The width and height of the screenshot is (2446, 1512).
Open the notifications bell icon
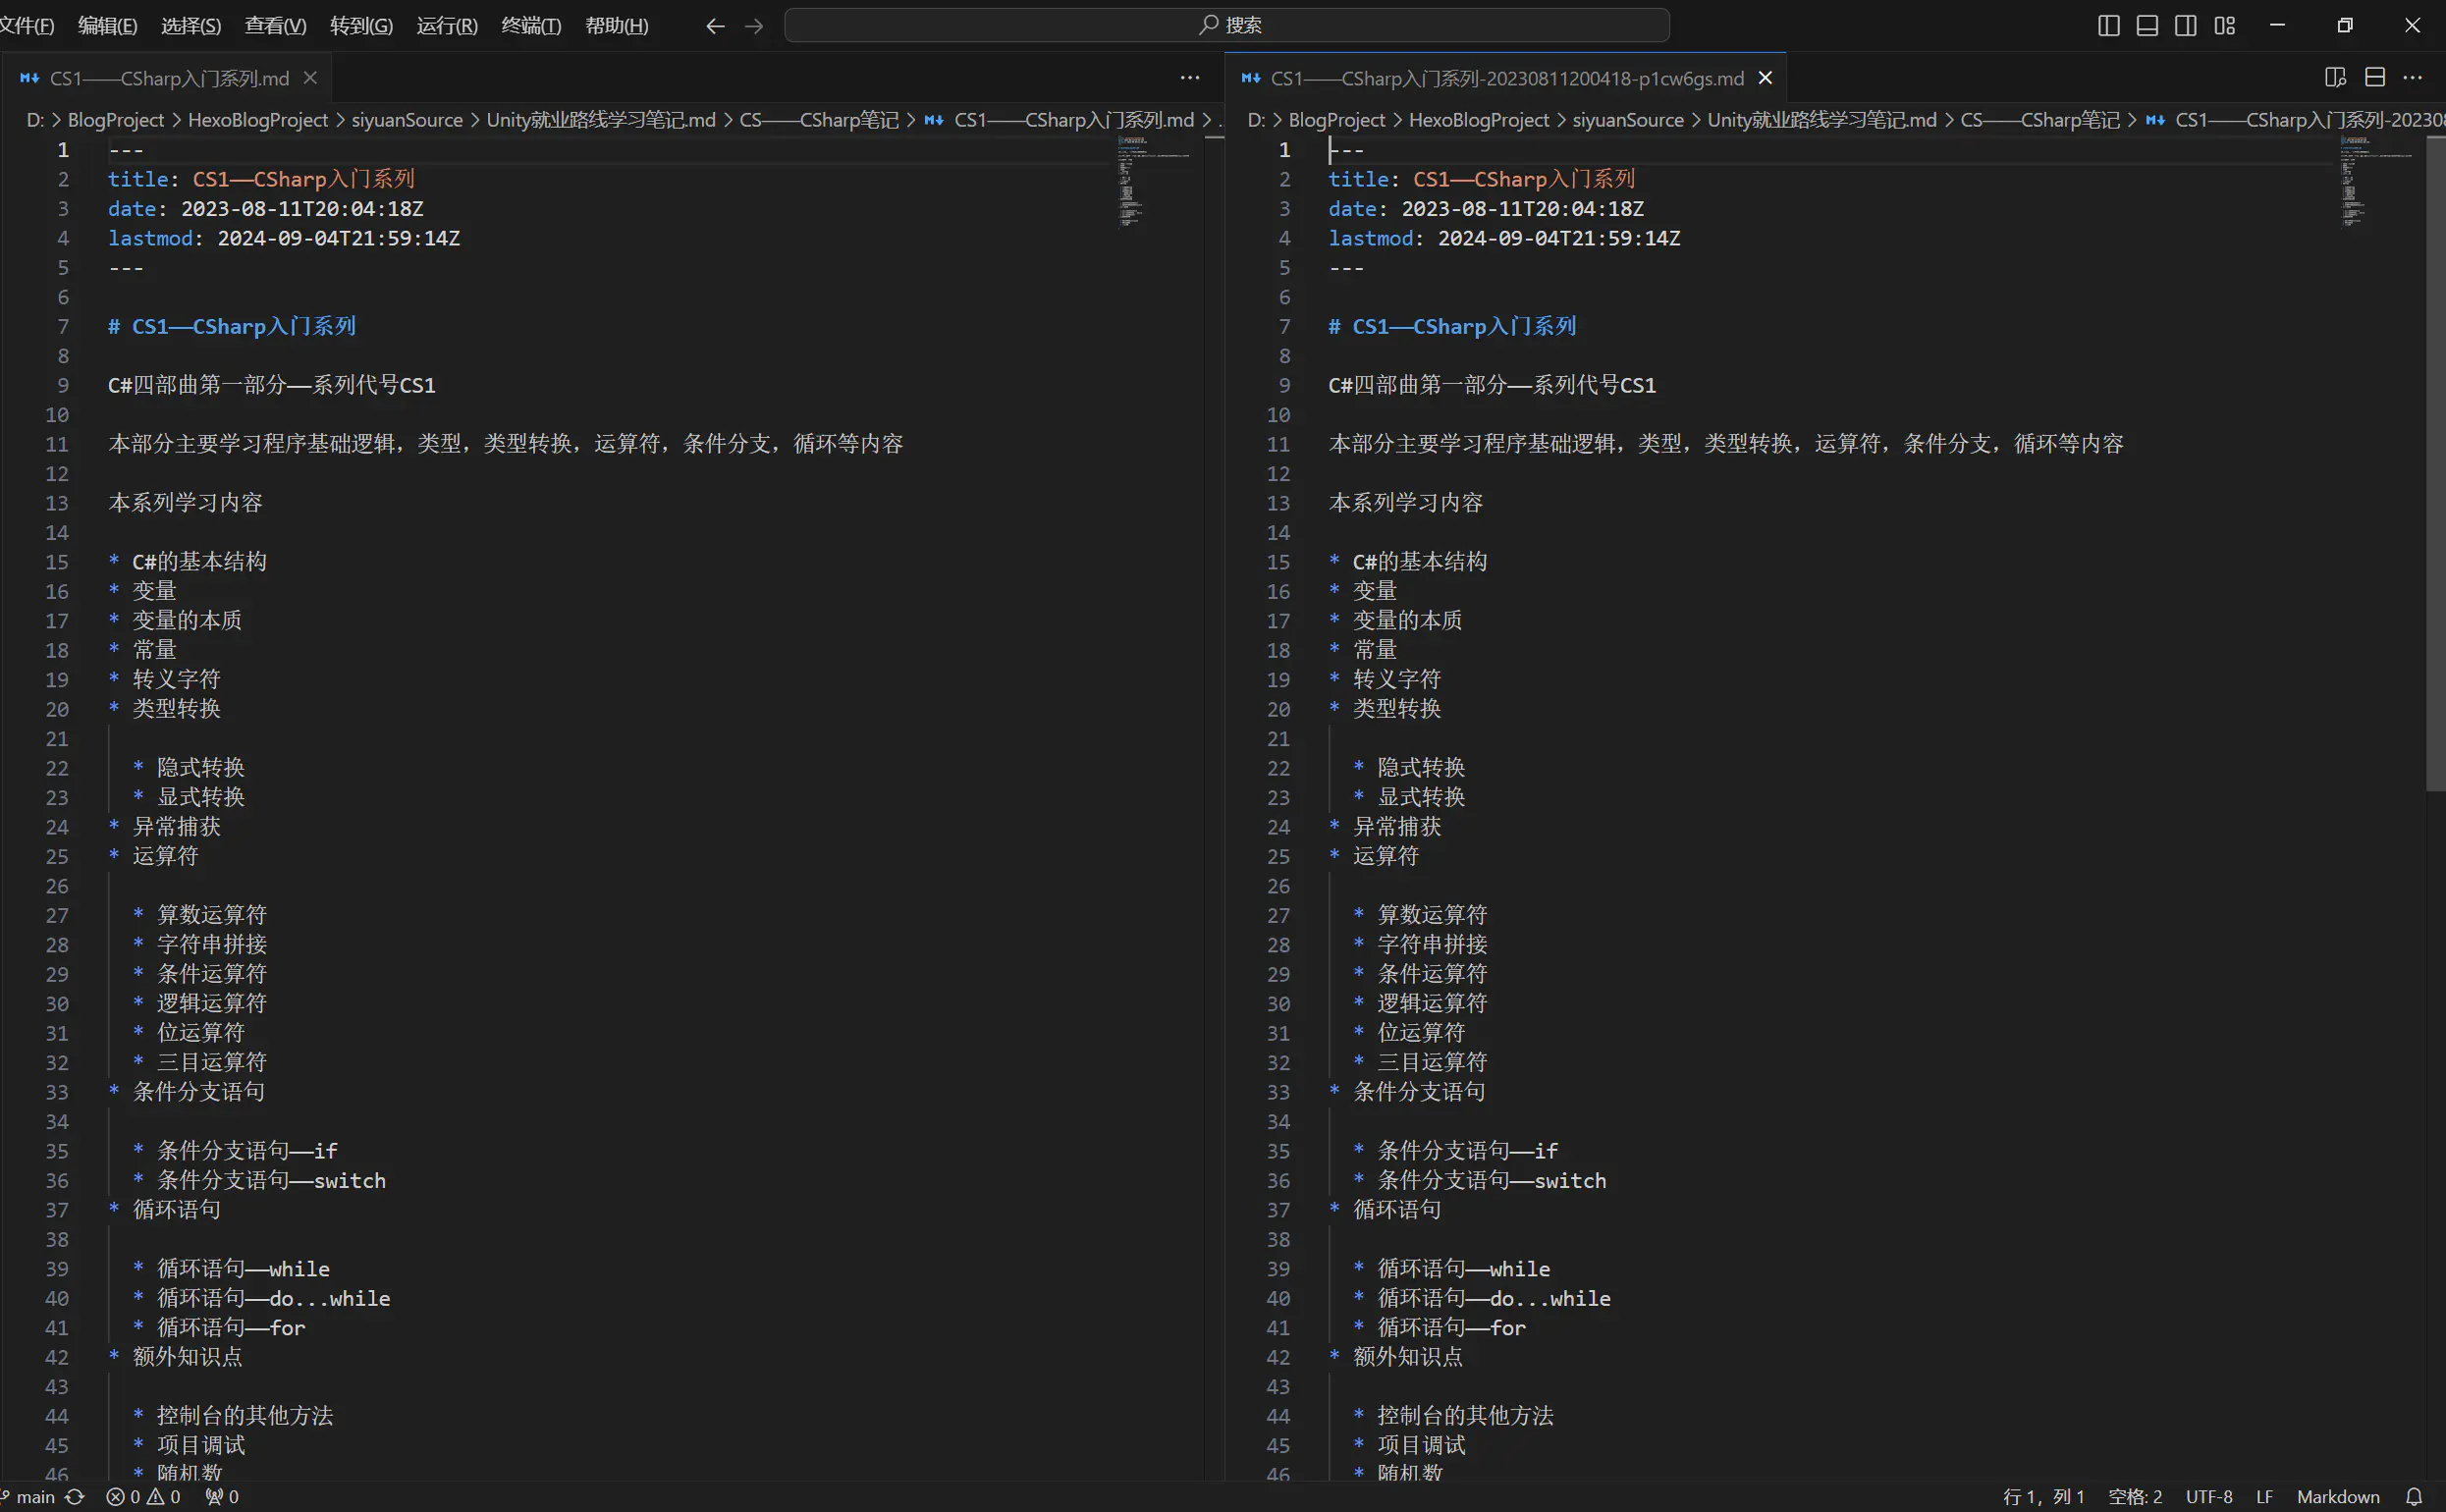[2414, 1497]
